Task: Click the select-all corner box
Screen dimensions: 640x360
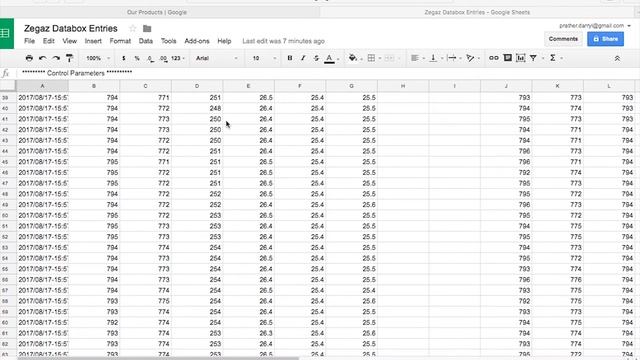Action: (8, 86)
